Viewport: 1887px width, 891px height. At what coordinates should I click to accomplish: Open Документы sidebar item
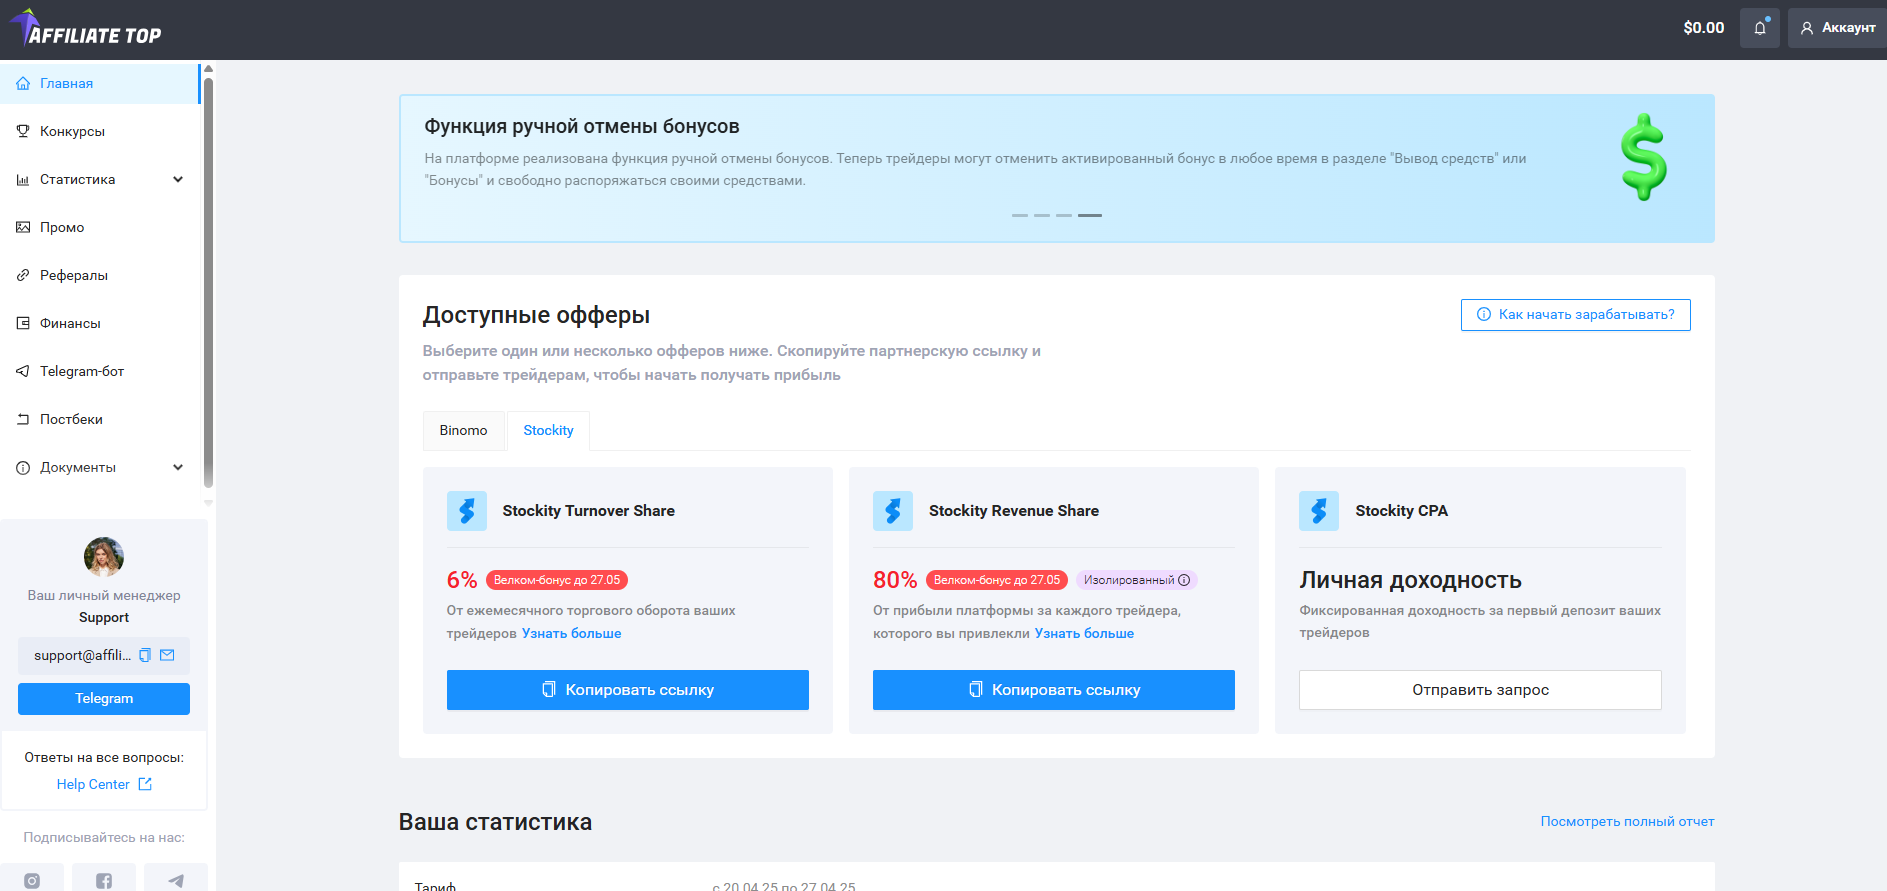click(100, 467)
